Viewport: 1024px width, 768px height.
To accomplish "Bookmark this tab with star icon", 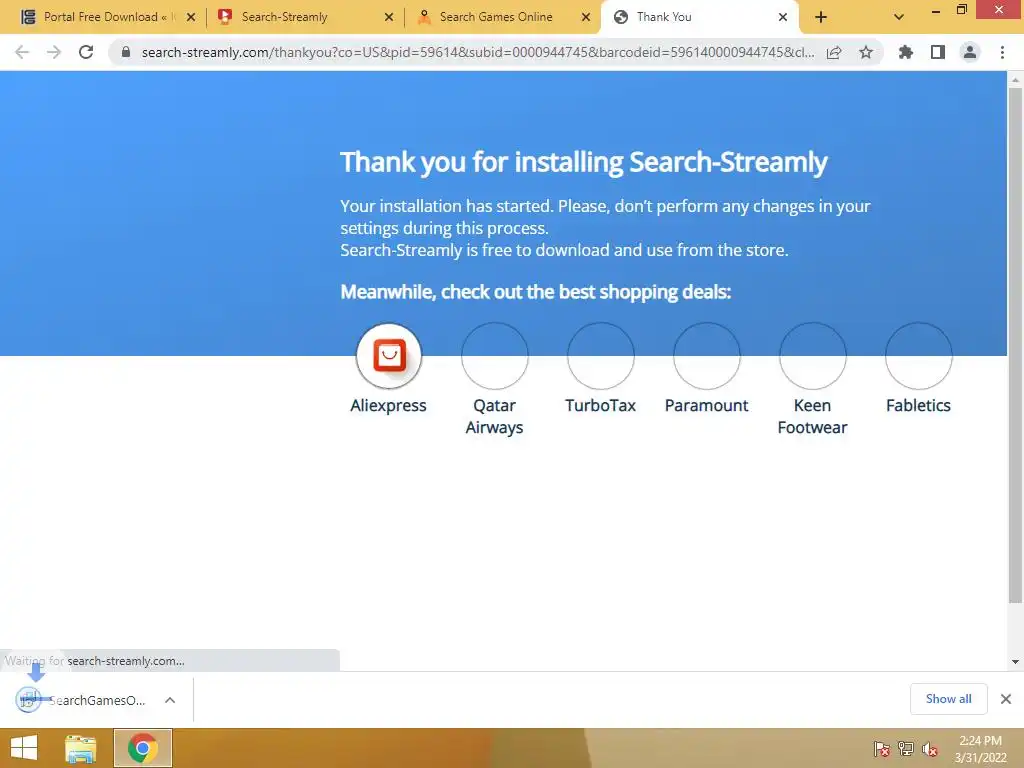I will click(x=866, y=52).
